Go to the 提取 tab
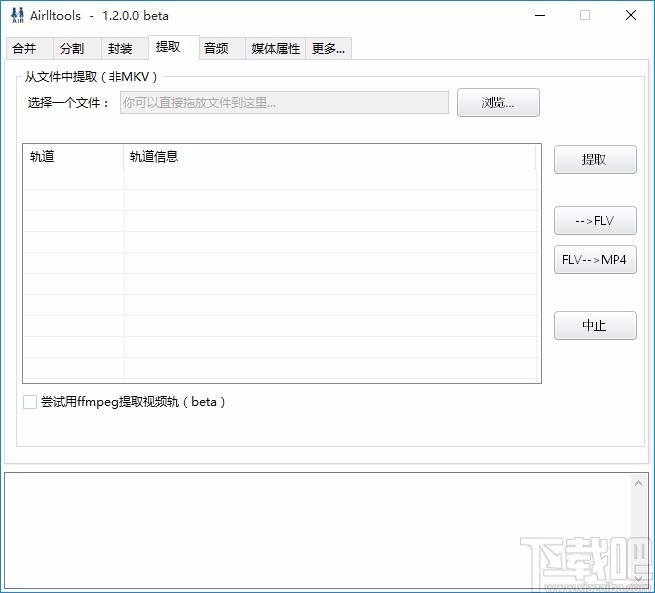This screenshot has height=593, width=655. [x=173, y=47]
